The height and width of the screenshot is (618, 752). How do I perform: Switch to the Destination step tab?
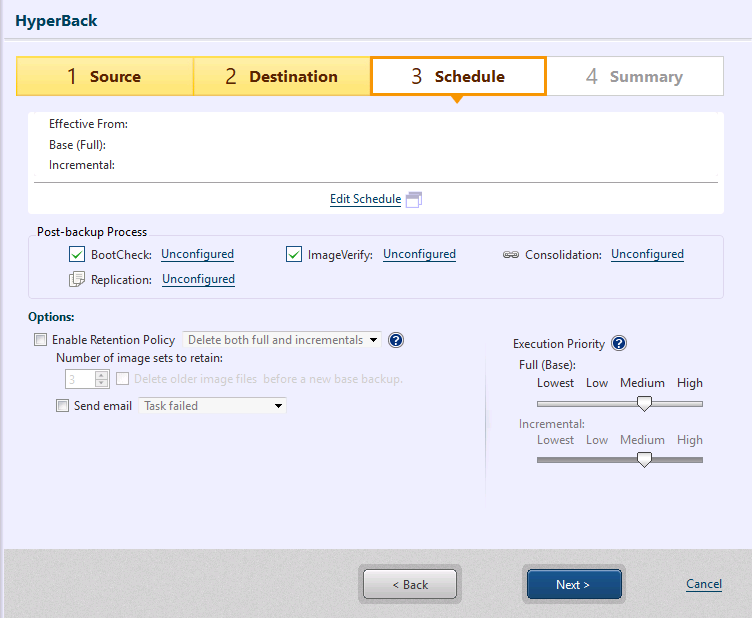281,76
